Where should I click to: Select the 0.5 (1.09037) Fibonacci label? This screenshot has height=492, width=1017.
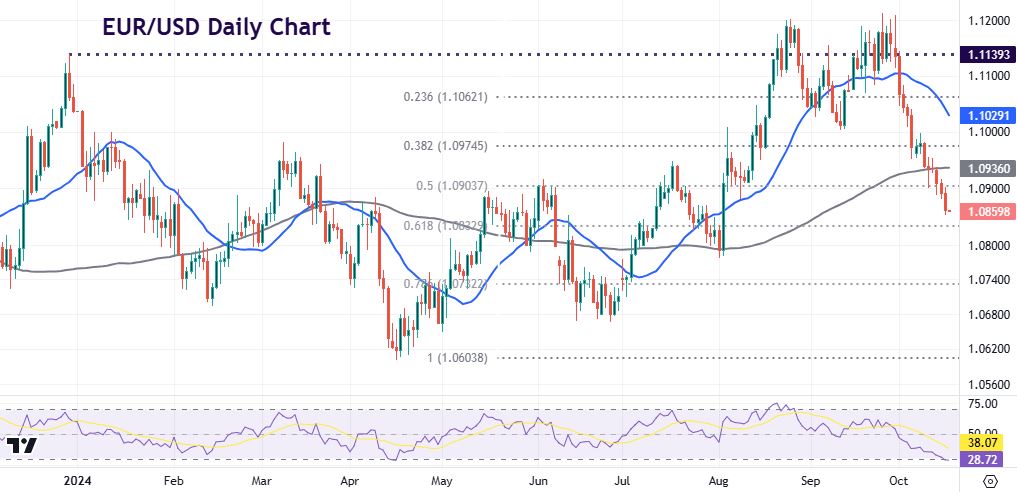450,186
